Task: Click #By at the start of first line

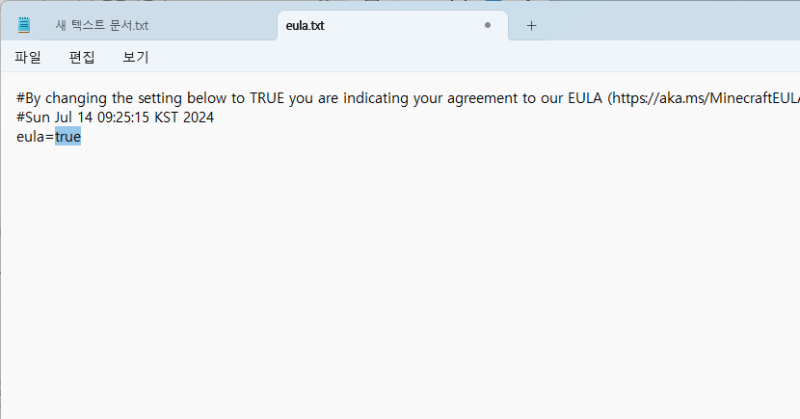Action: click(29, 98)
